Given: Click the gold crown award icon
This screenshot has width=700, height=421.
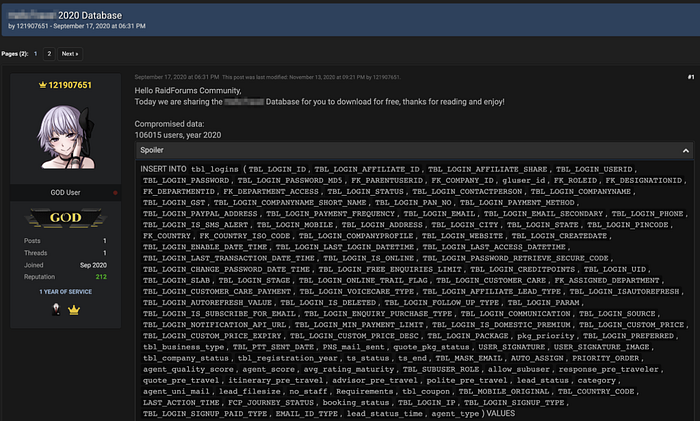Looking at the screenshot, I should coord(74,309).
